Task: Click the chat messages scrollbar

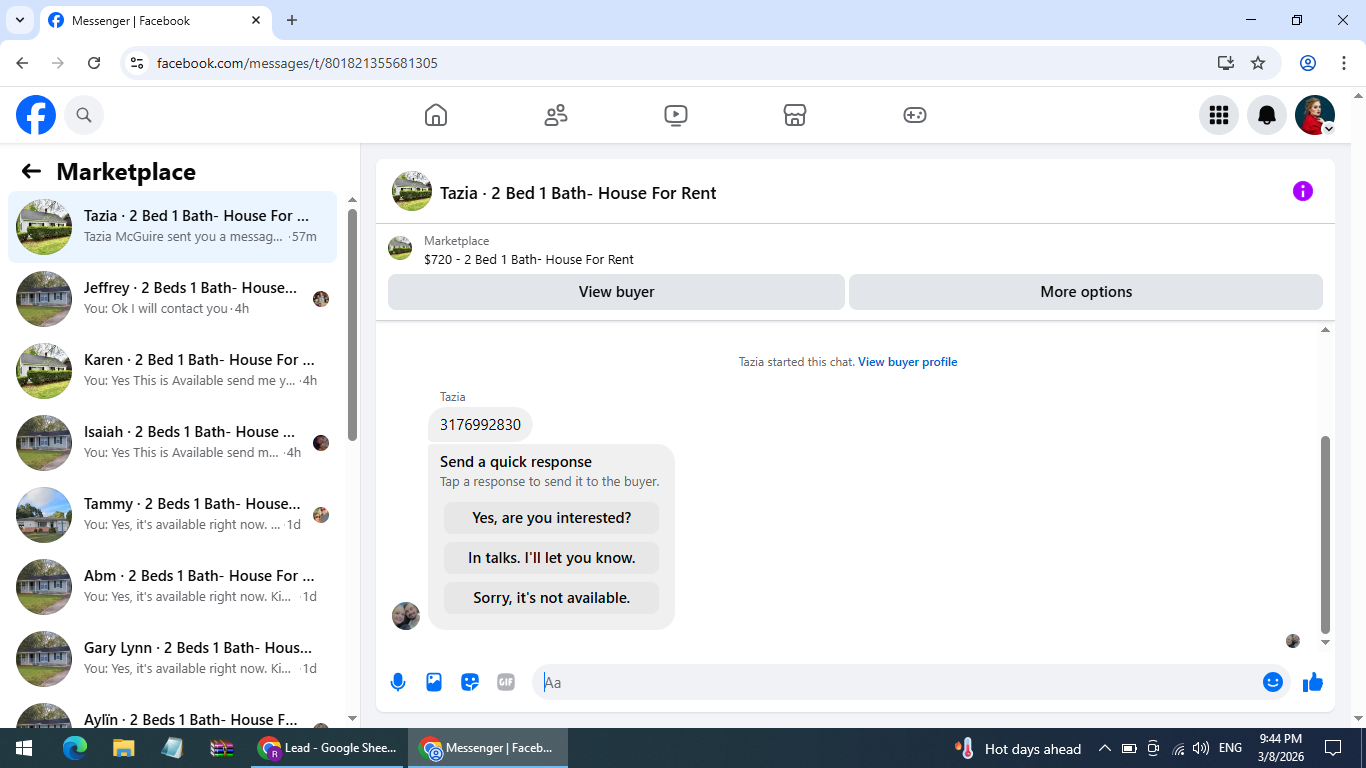Action: [x=1326, y=534]
